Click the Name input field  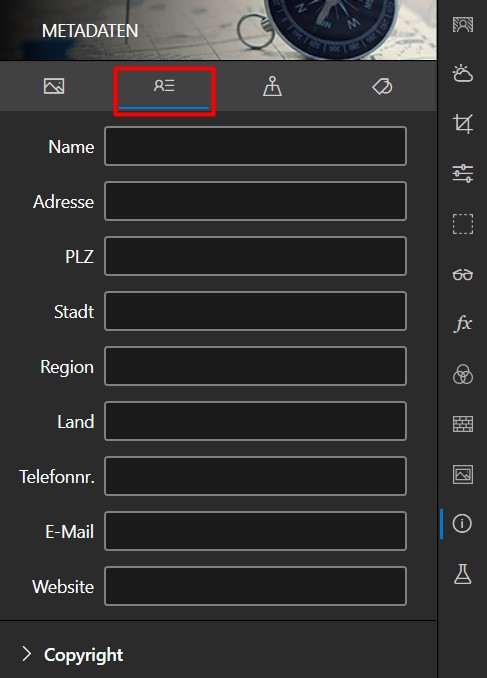[x=255, y=146]
